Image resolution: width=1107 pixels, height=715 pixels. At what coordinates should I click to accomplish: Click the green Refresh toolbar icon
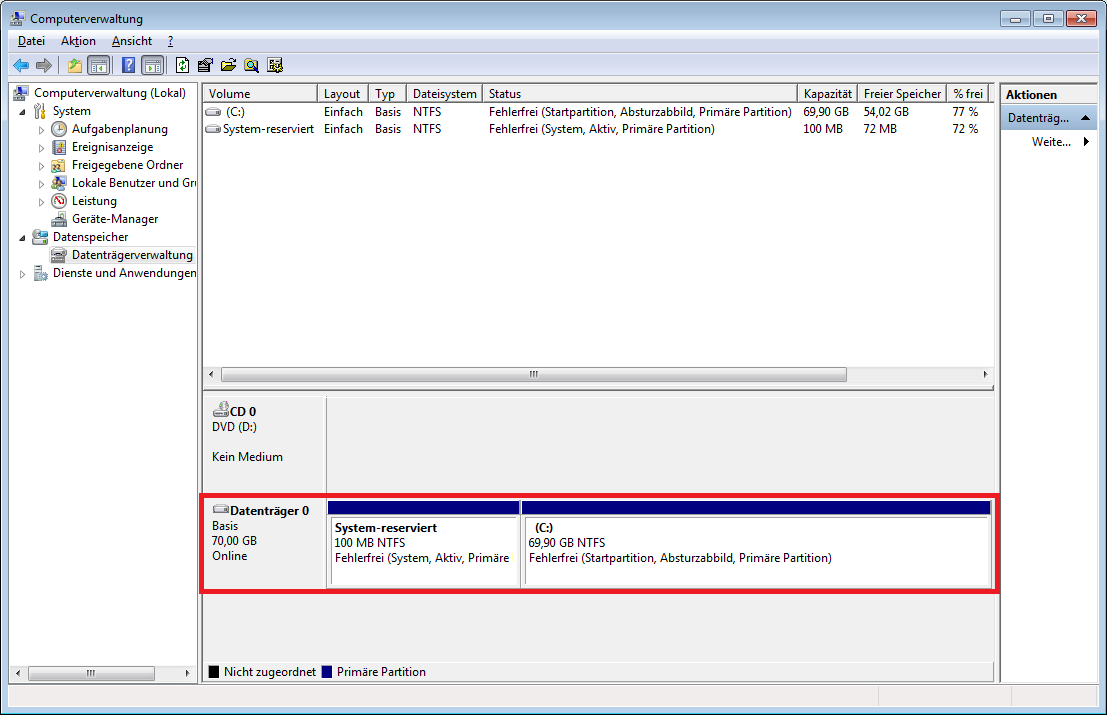point(182,66)
